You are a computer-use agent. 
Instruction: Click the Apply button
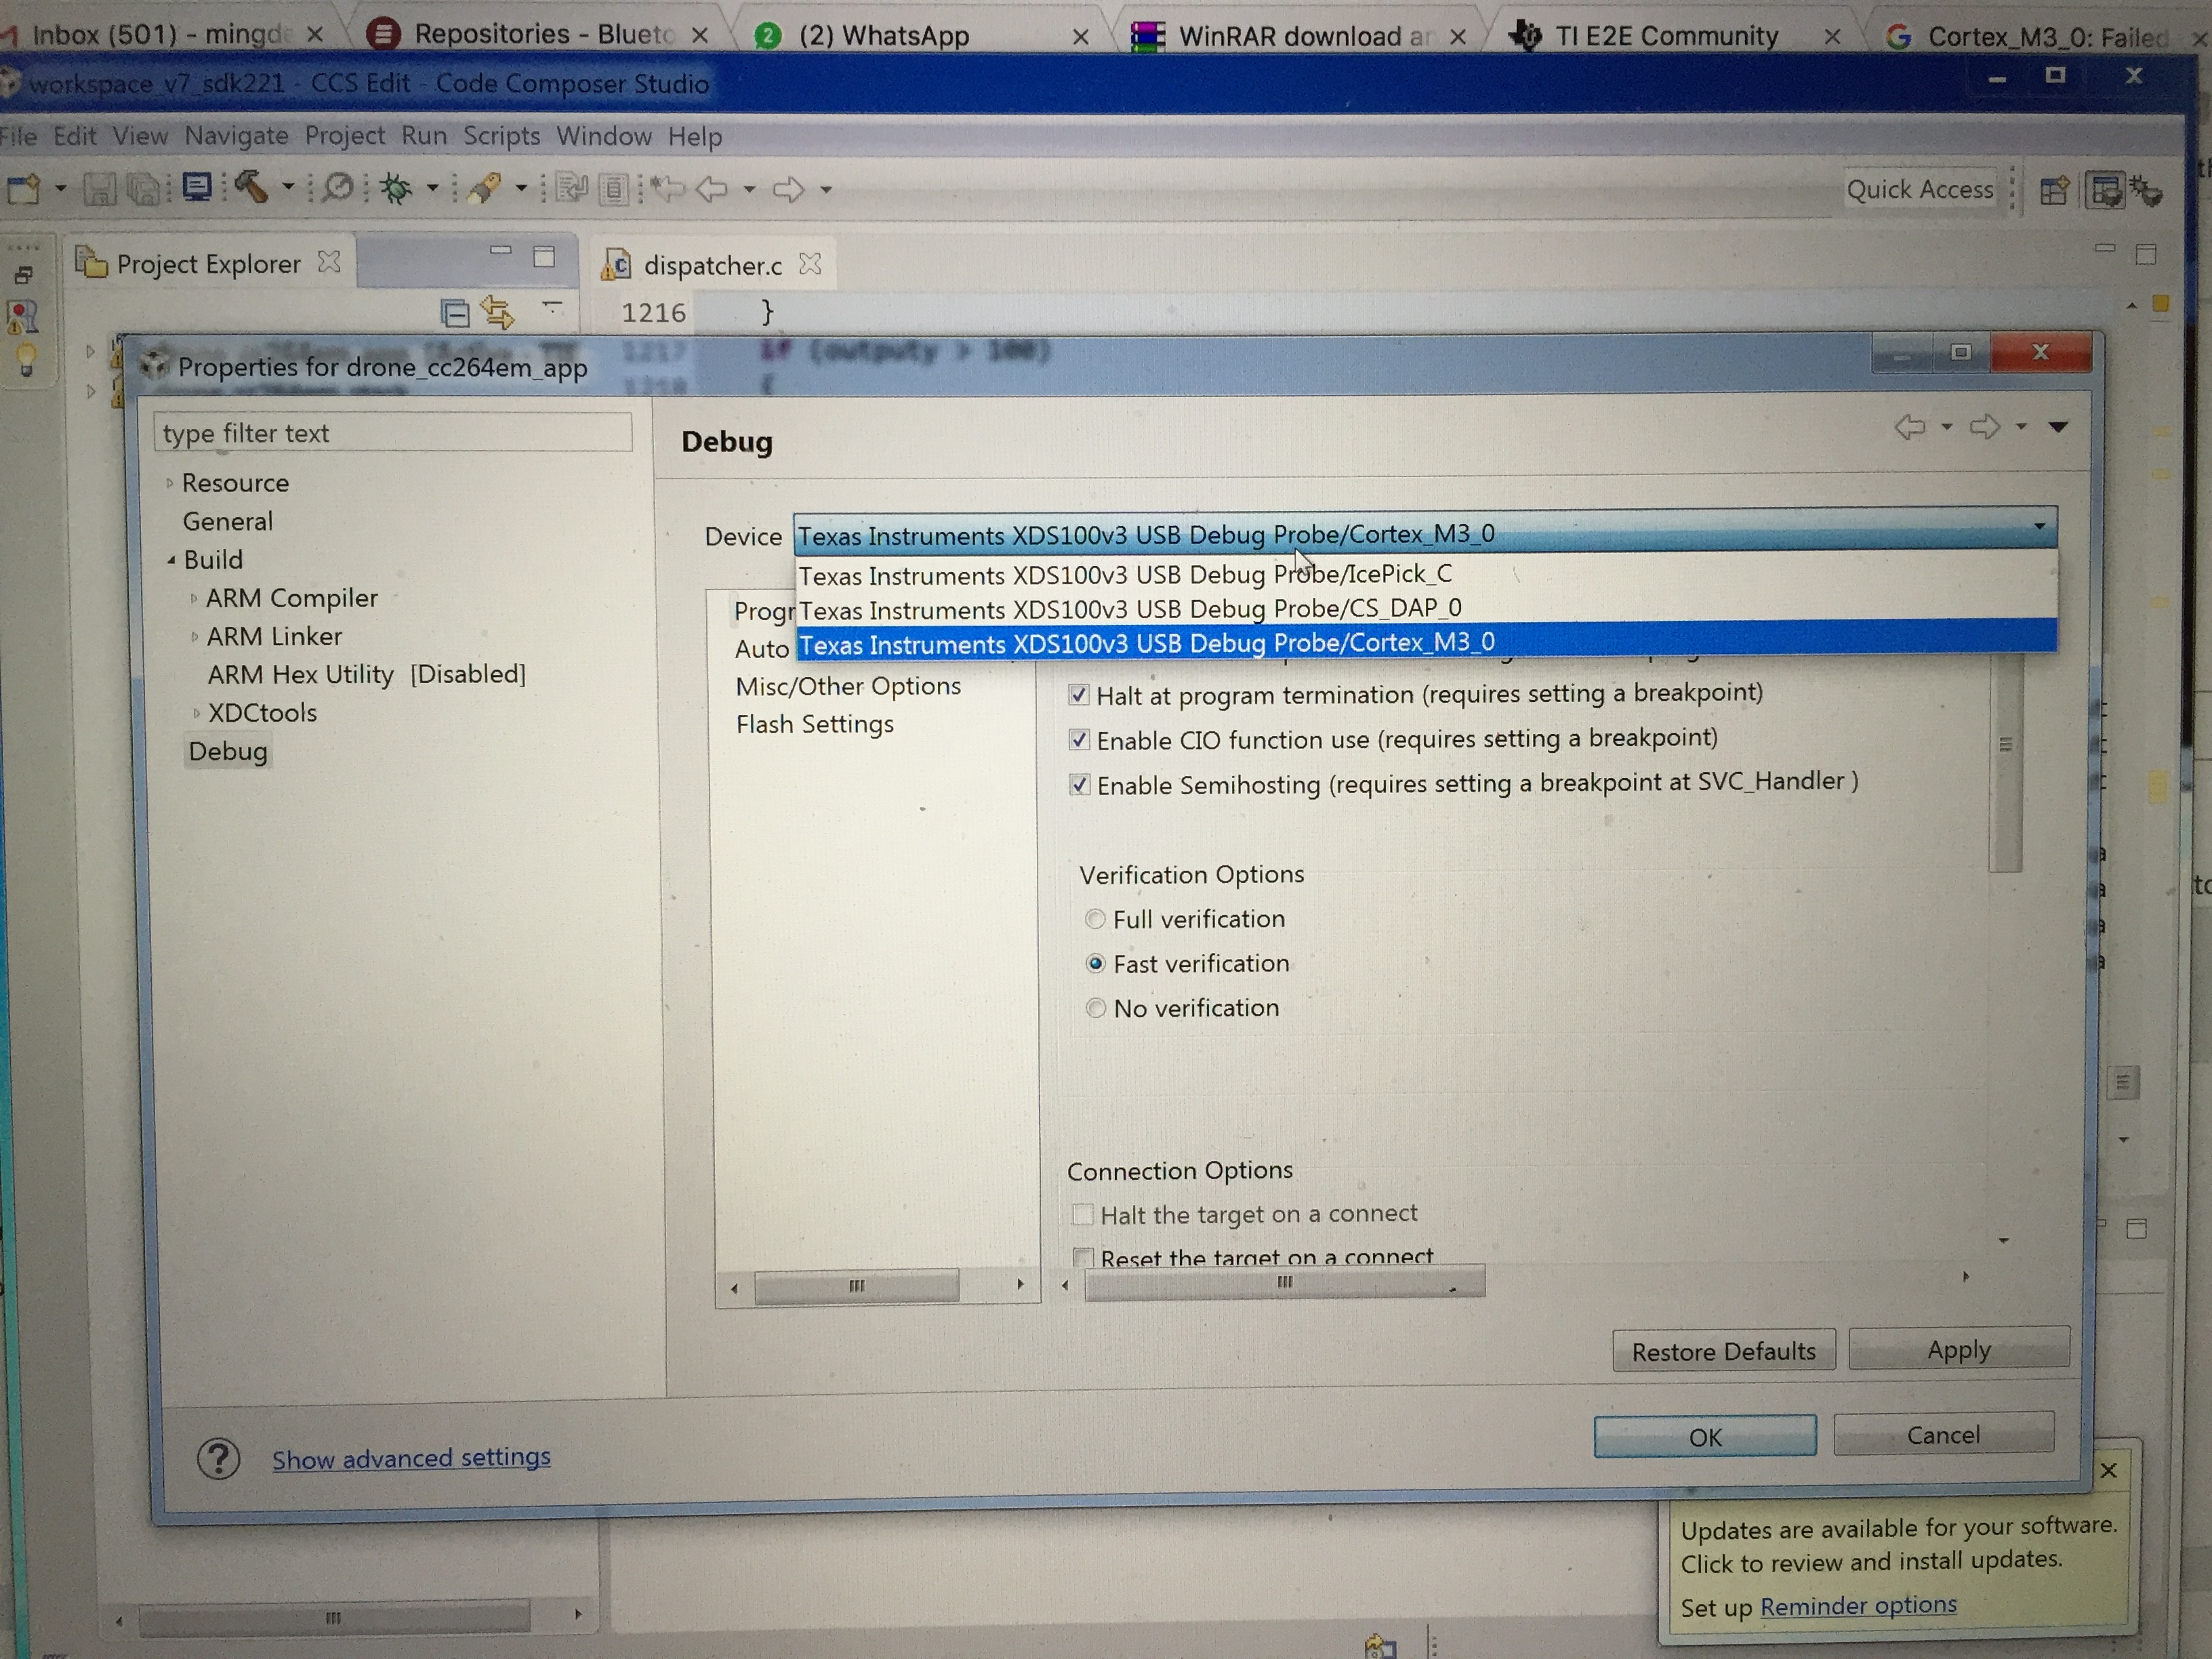point(1959,1350)
